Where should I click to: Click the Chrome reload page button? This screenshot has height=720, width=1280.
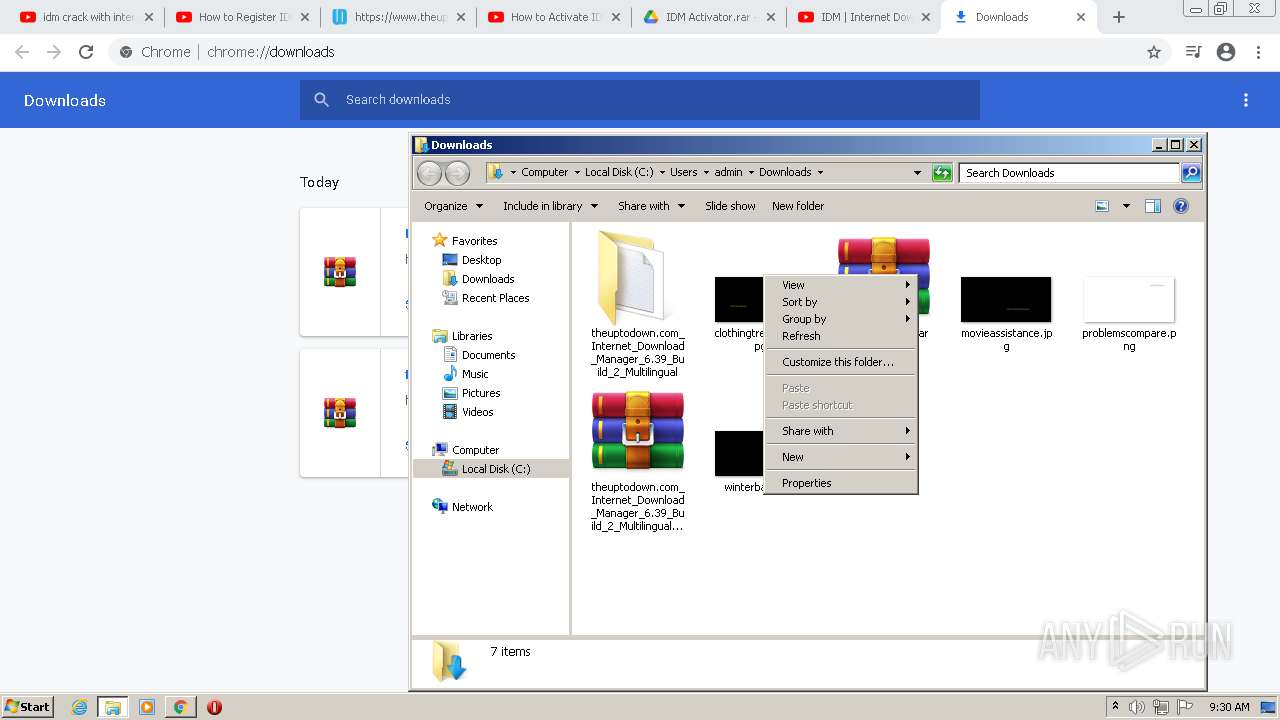coord(86,52)
